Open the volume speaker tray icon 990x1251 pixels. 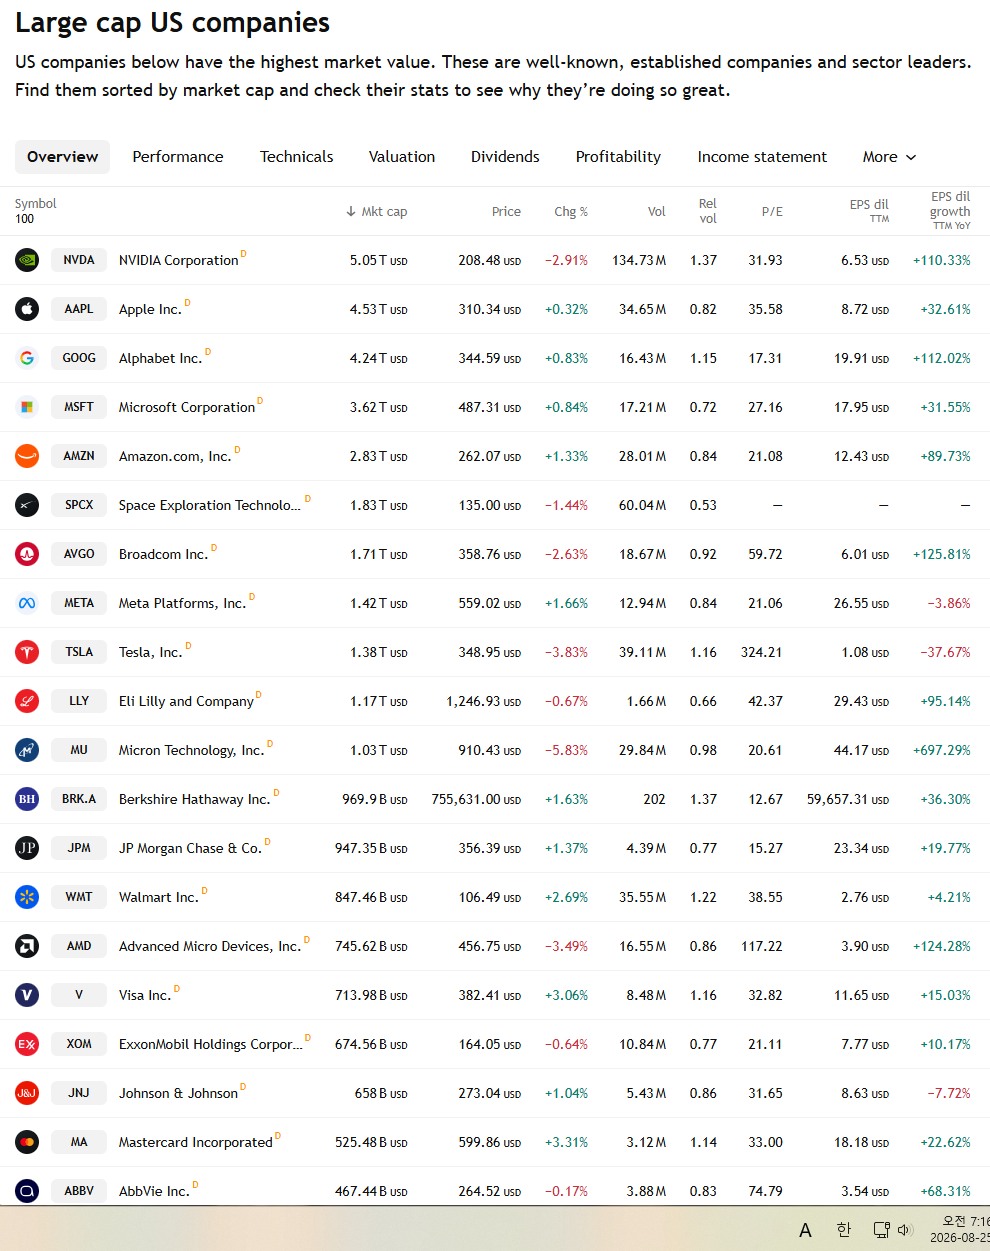pos(905,1230)
